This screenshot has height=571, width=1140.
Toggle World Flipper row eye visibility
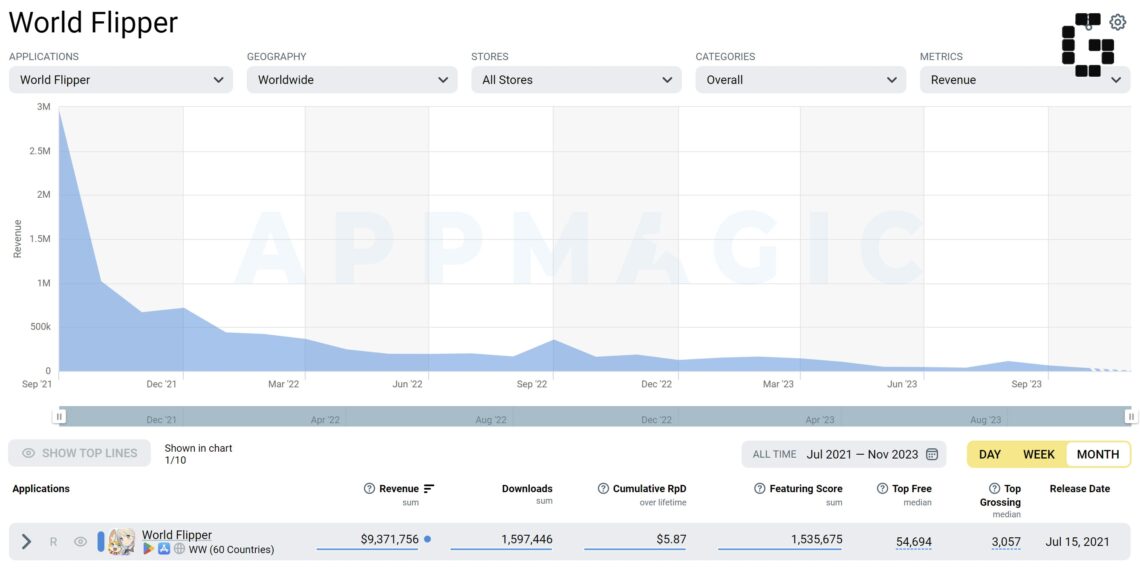(x=80, y=542)
